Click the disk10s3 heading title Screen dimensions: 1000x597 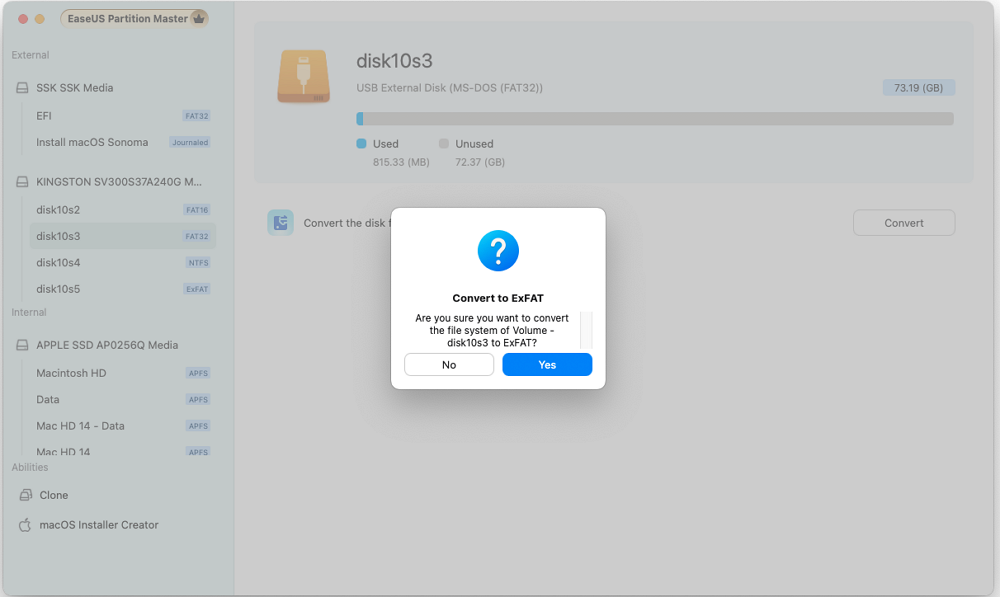coord(394,61)
